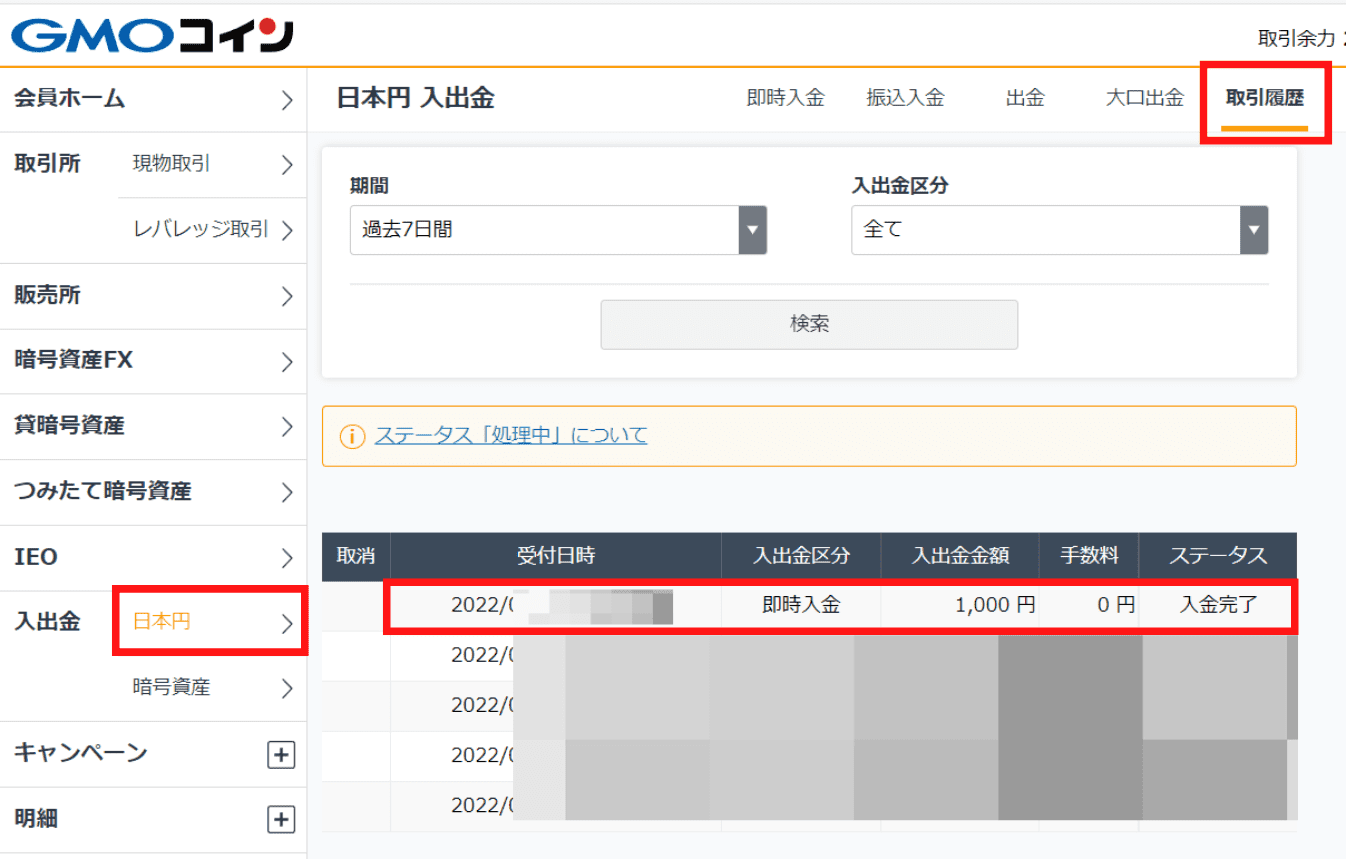Open the ステータス「処理中」について link

(x=511, y=436)
